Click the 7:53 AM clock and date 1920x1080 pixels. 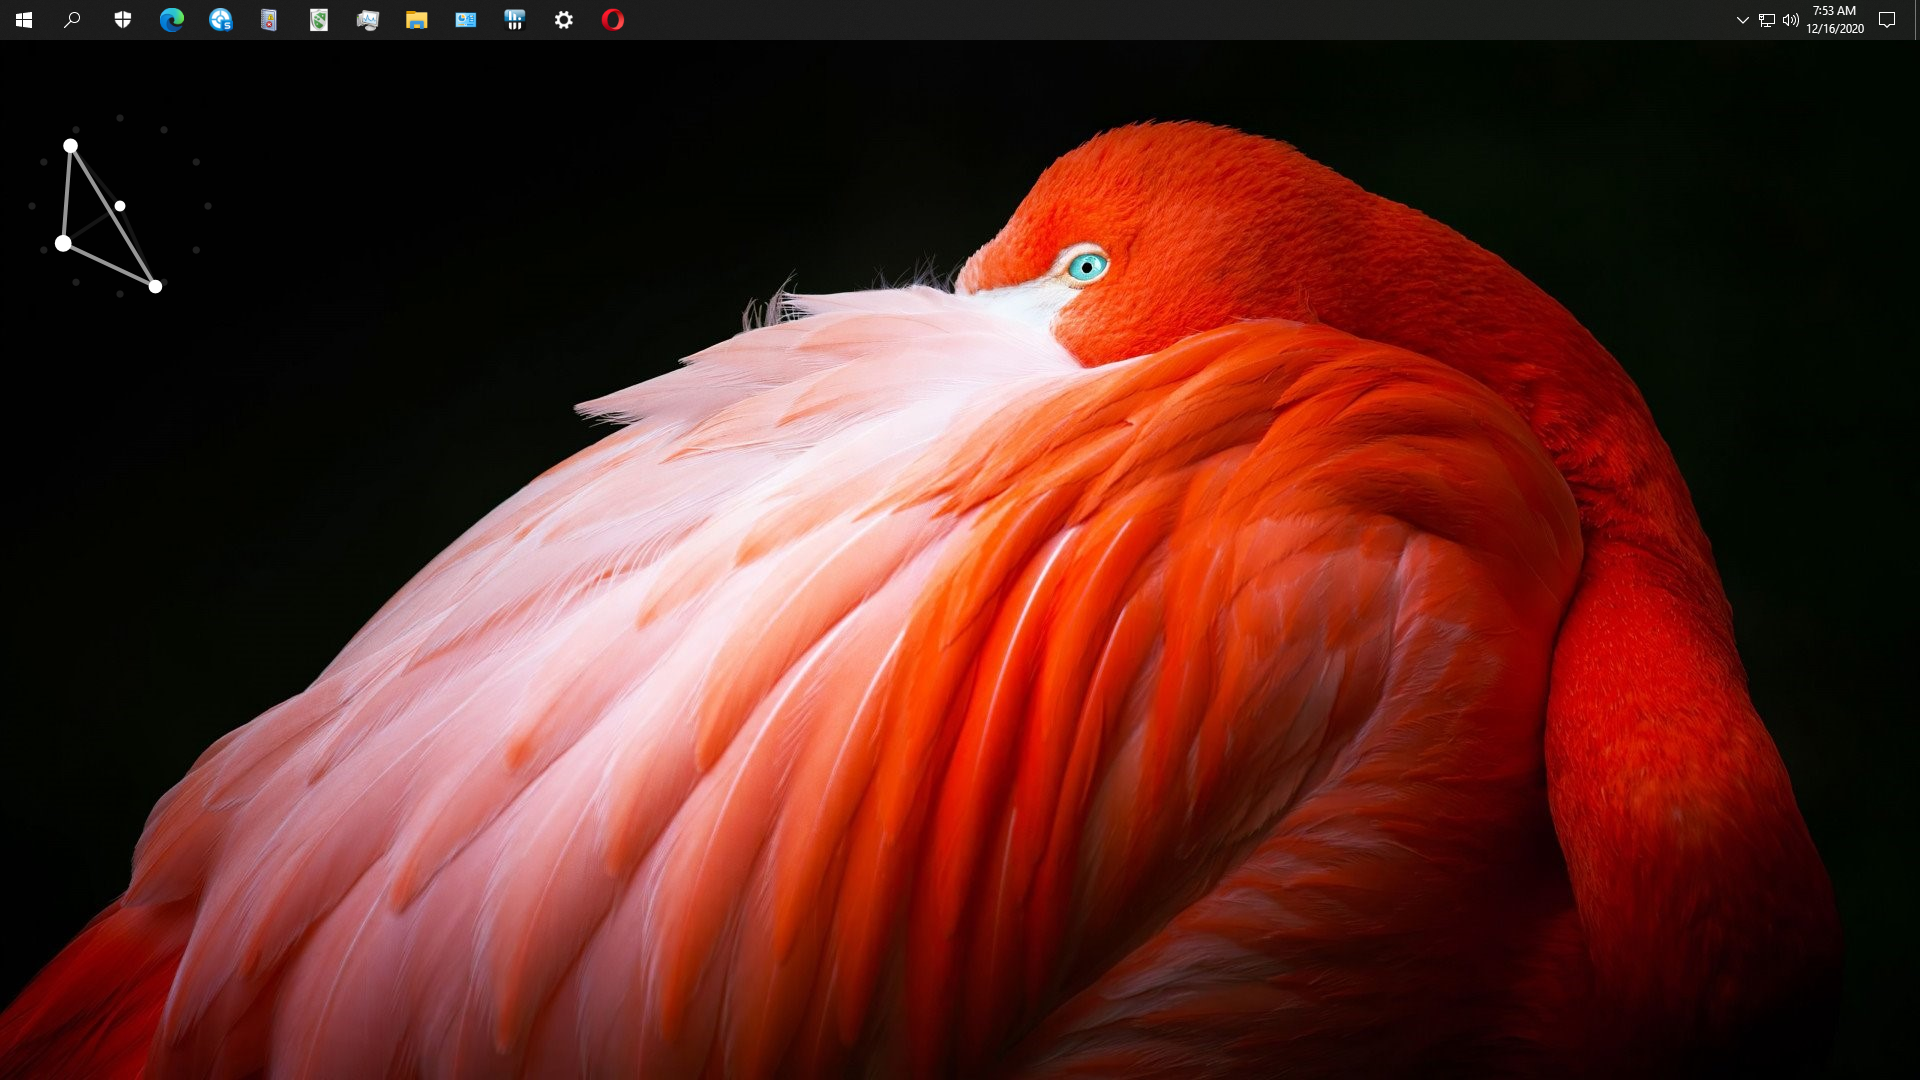(x=1835, y=20)
